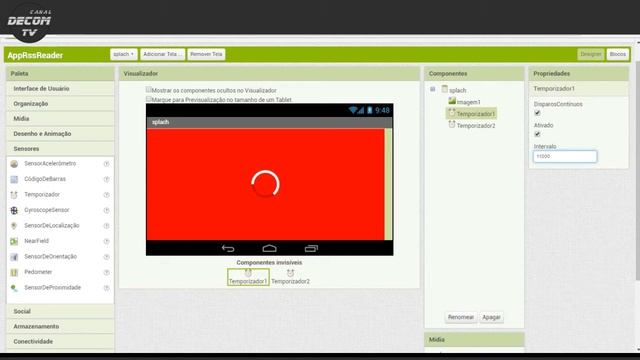Open help for SensorDeLocalização

click(x=106, y=226)
